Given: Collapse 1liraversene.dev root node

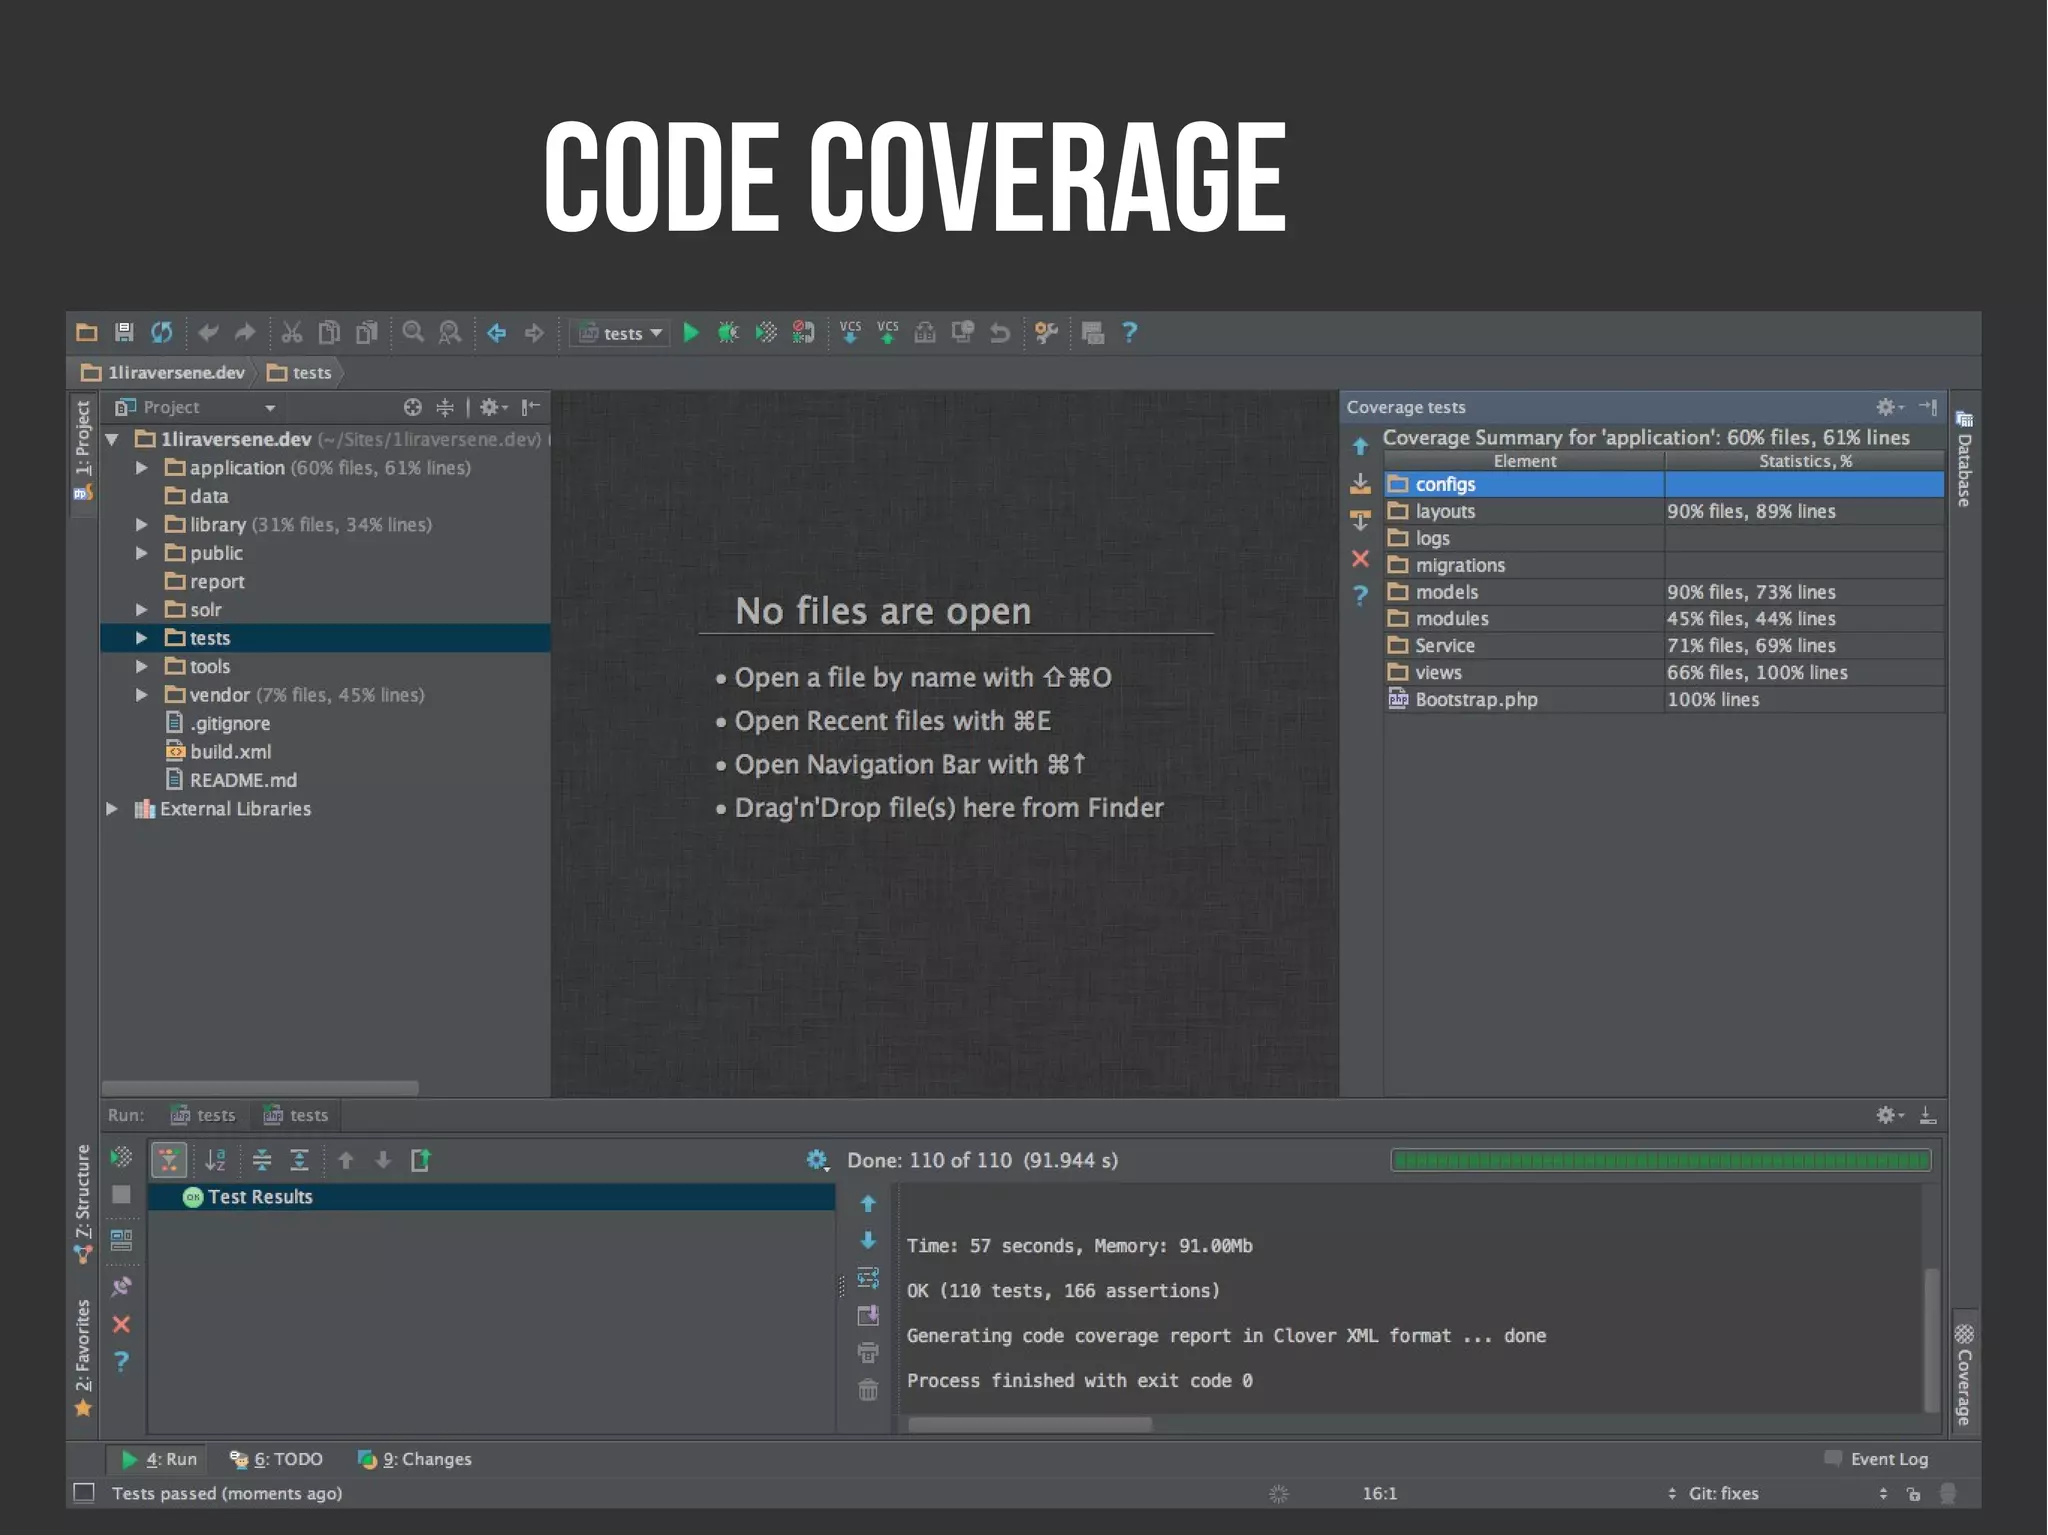Looking at the screenshot, I should pos(112,439).
